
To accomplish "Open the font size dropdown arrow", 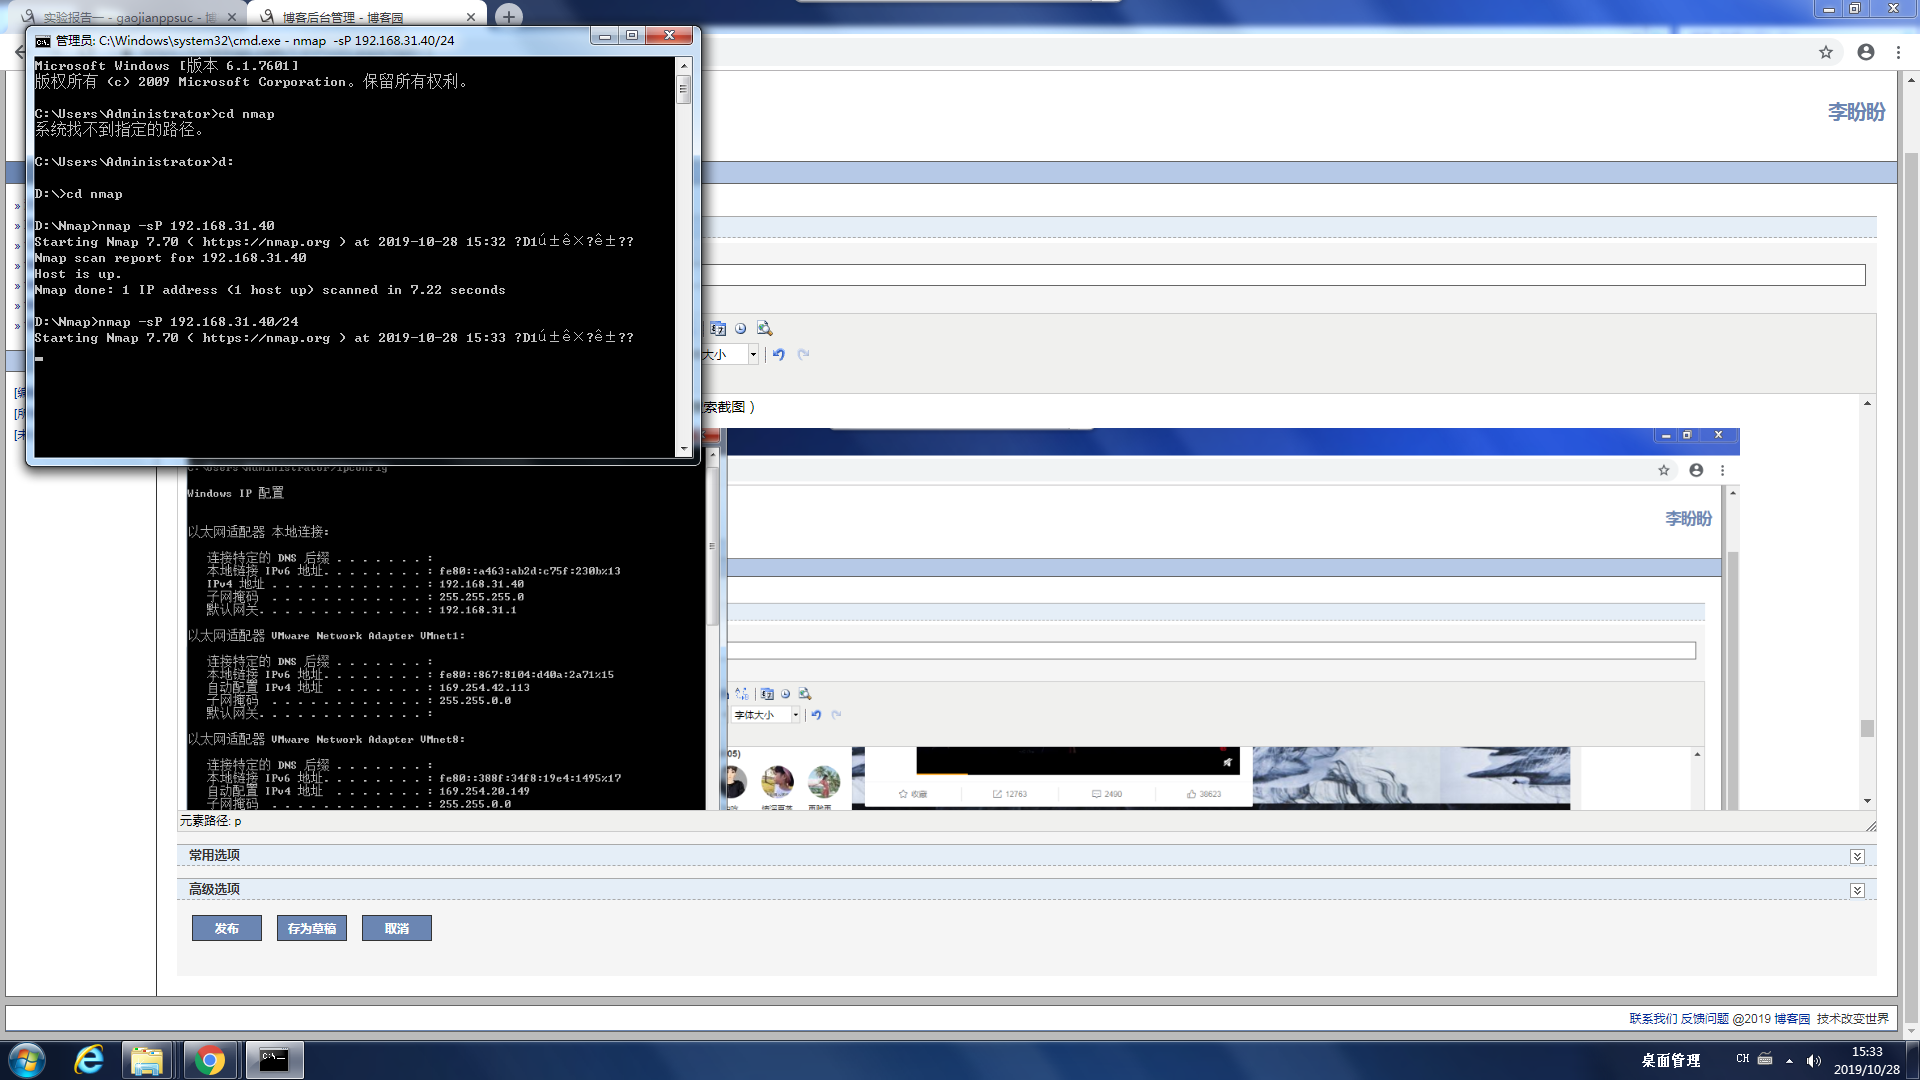I will click(x=753, y=354).
